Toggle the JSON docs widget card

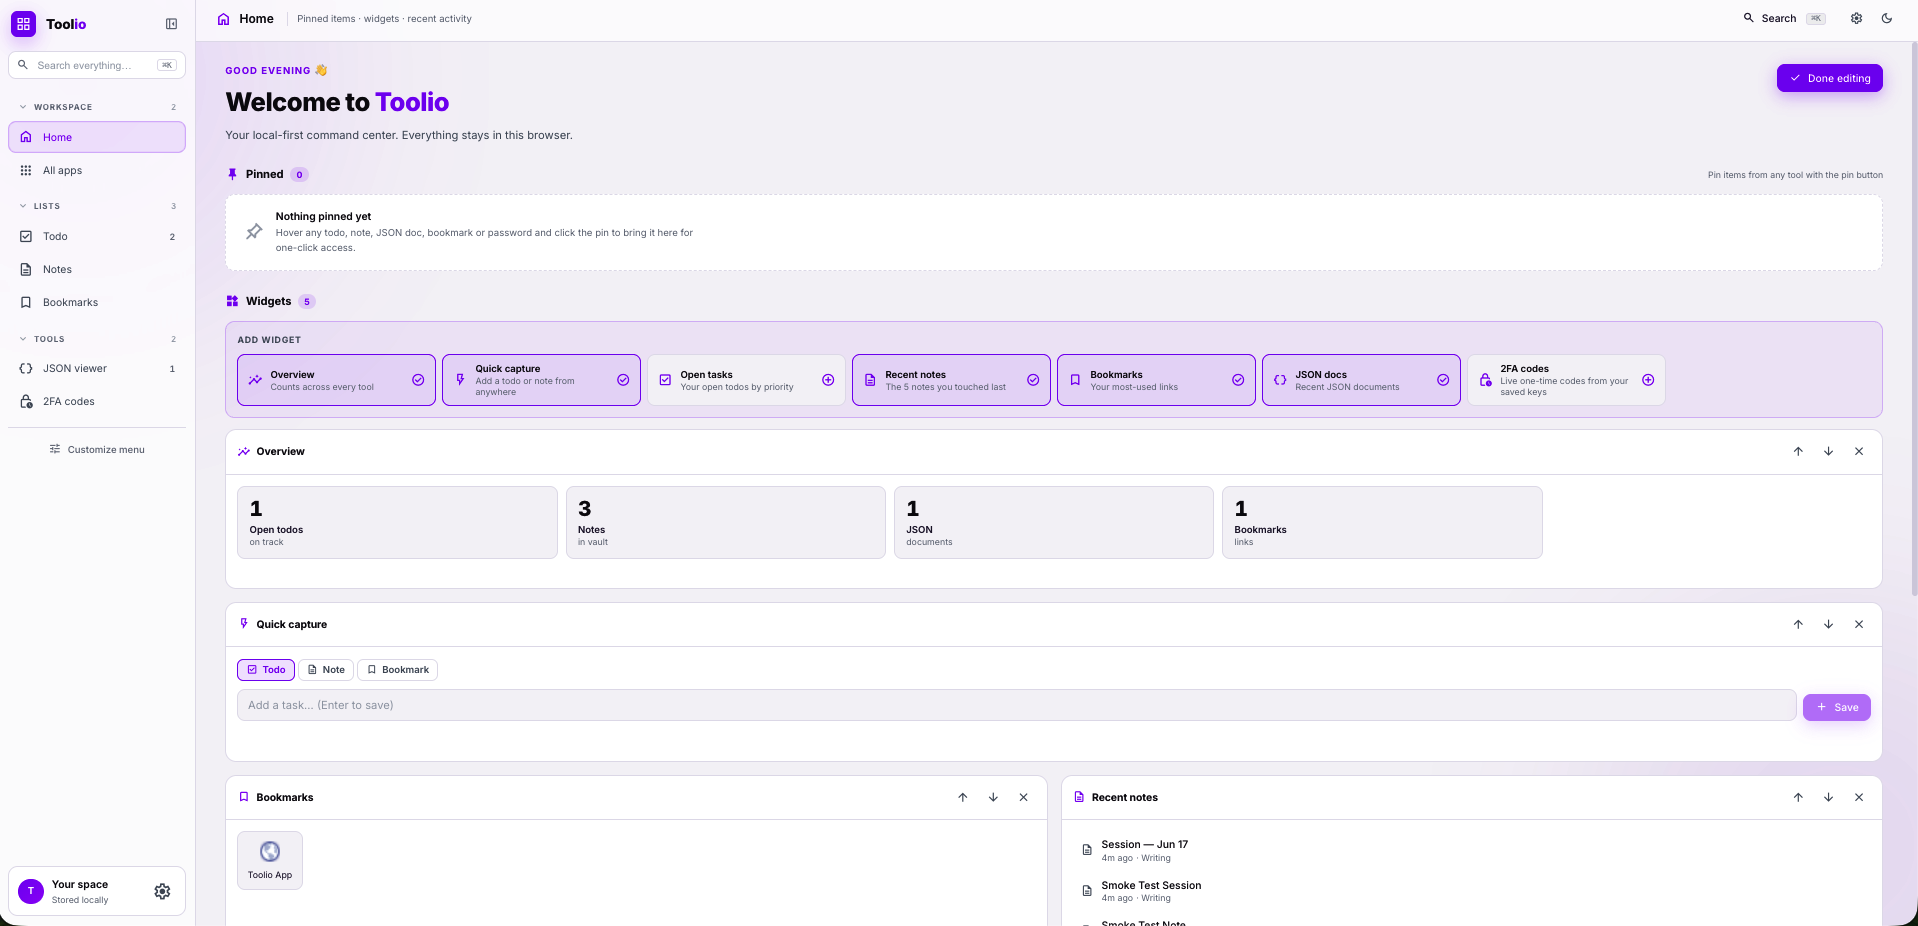[x=1361, y=380]
